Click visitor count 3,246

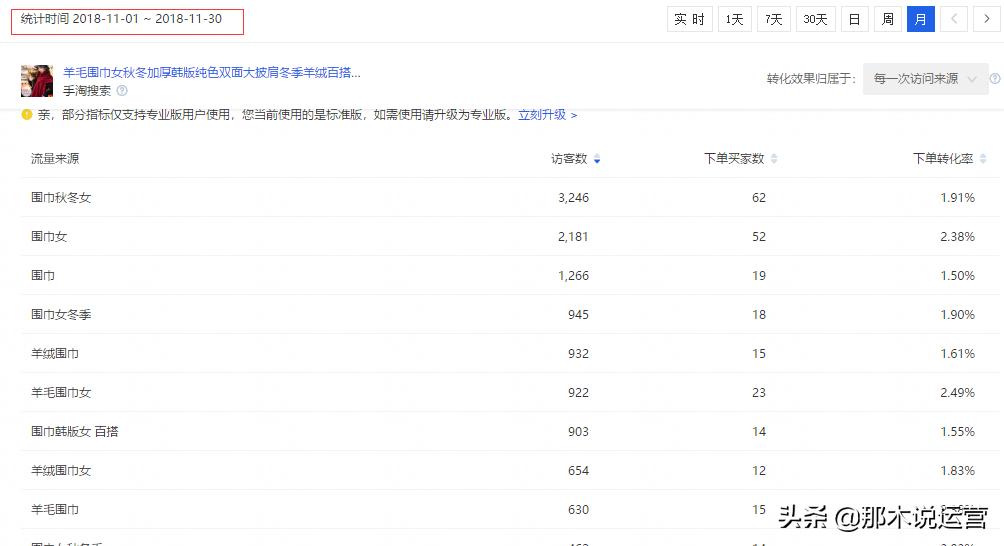point(573,198)
